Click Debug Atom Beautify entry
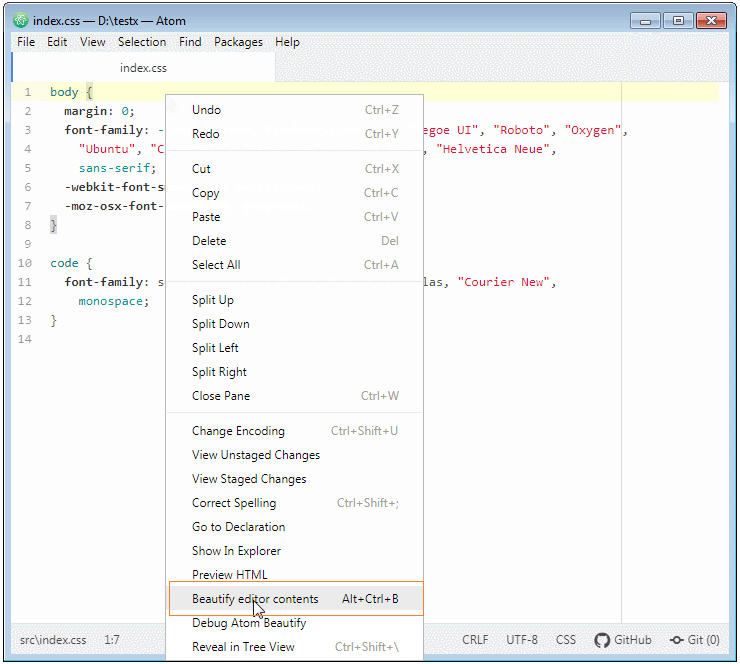The width and height of the screenshot is (740, 664). coord(249,623)
